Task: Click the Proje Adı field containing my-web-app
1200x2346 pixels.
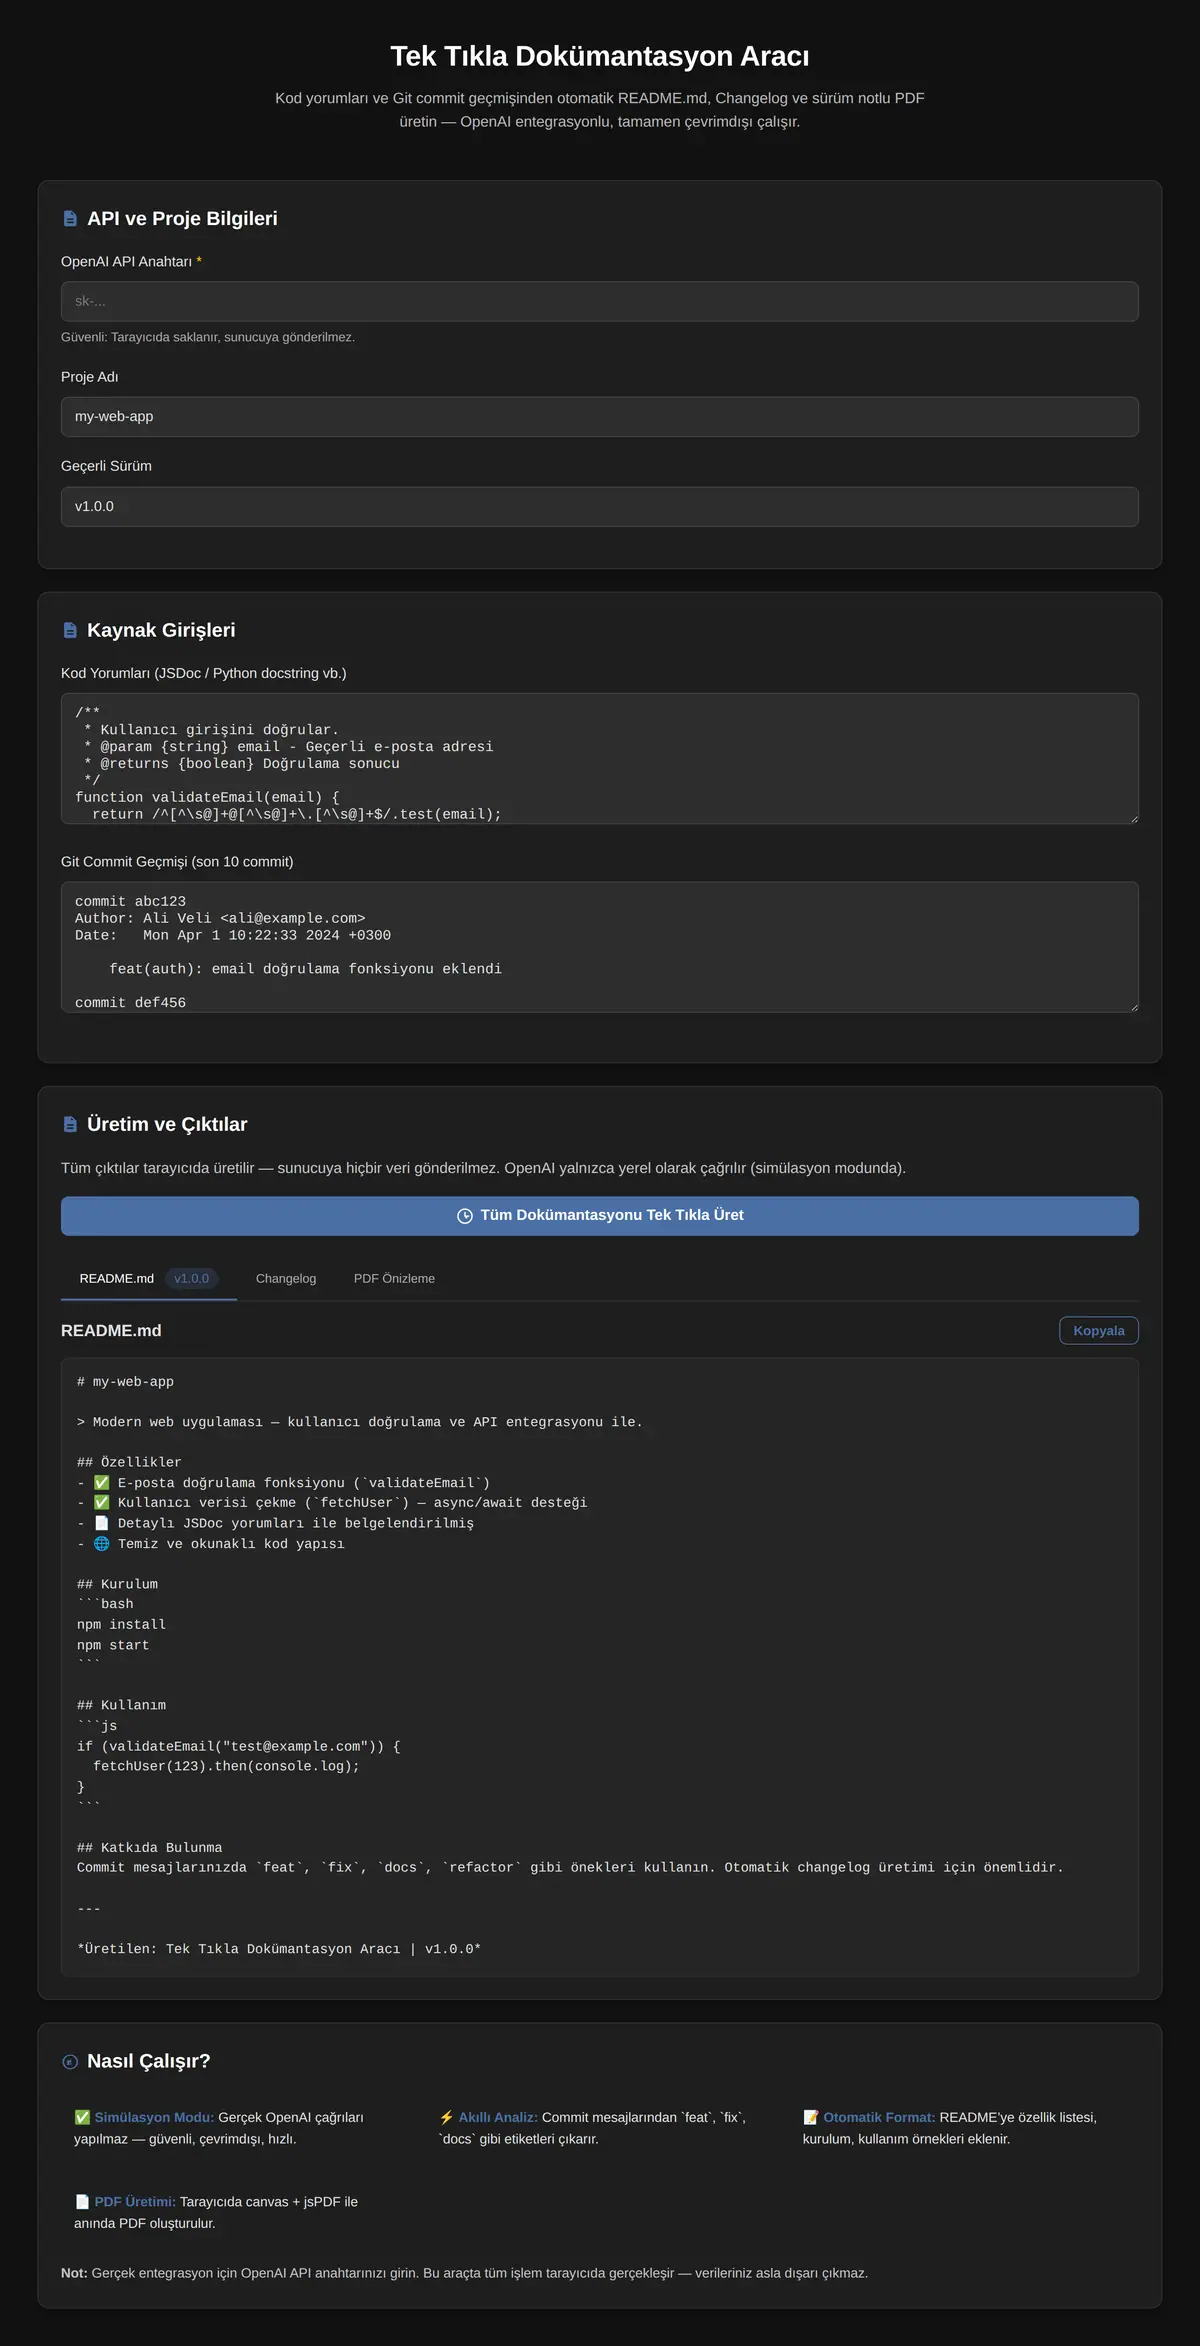Action: coord(600,417)
